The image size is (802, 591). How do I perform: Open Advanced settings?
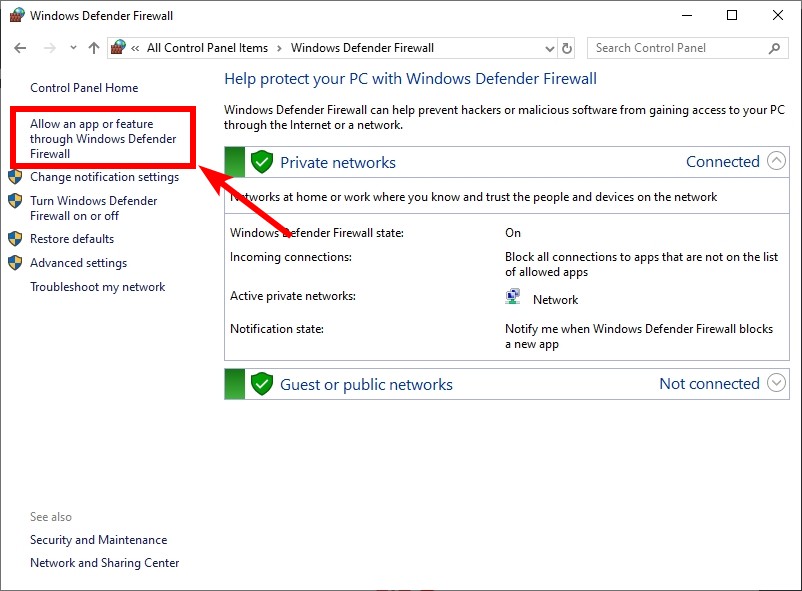[x=78, y=263]
